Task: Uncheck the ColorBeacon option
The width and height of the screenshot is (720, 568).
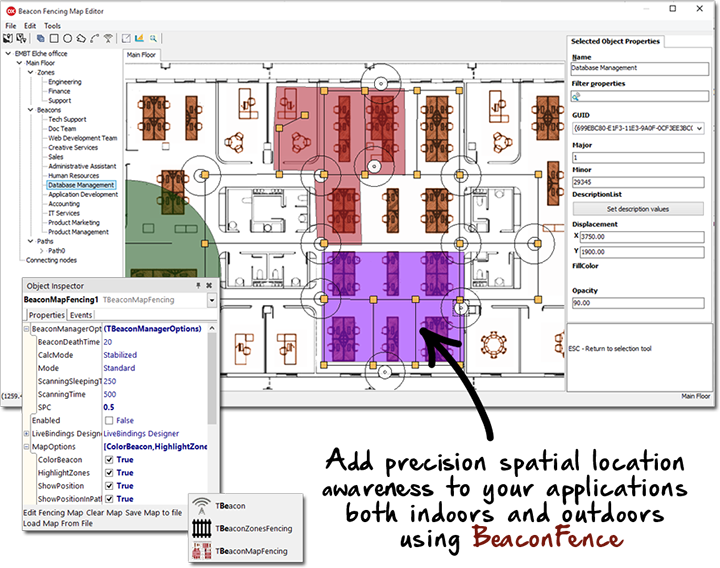Action: pos(109,460)
